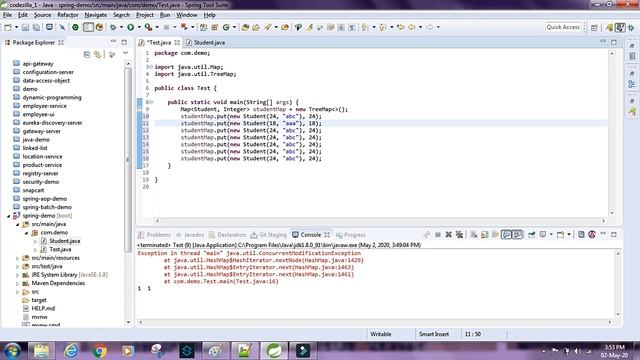Click Last Edit Location arrow icon
This screenshot has height=360, width=640.
(x=401, y=27)
